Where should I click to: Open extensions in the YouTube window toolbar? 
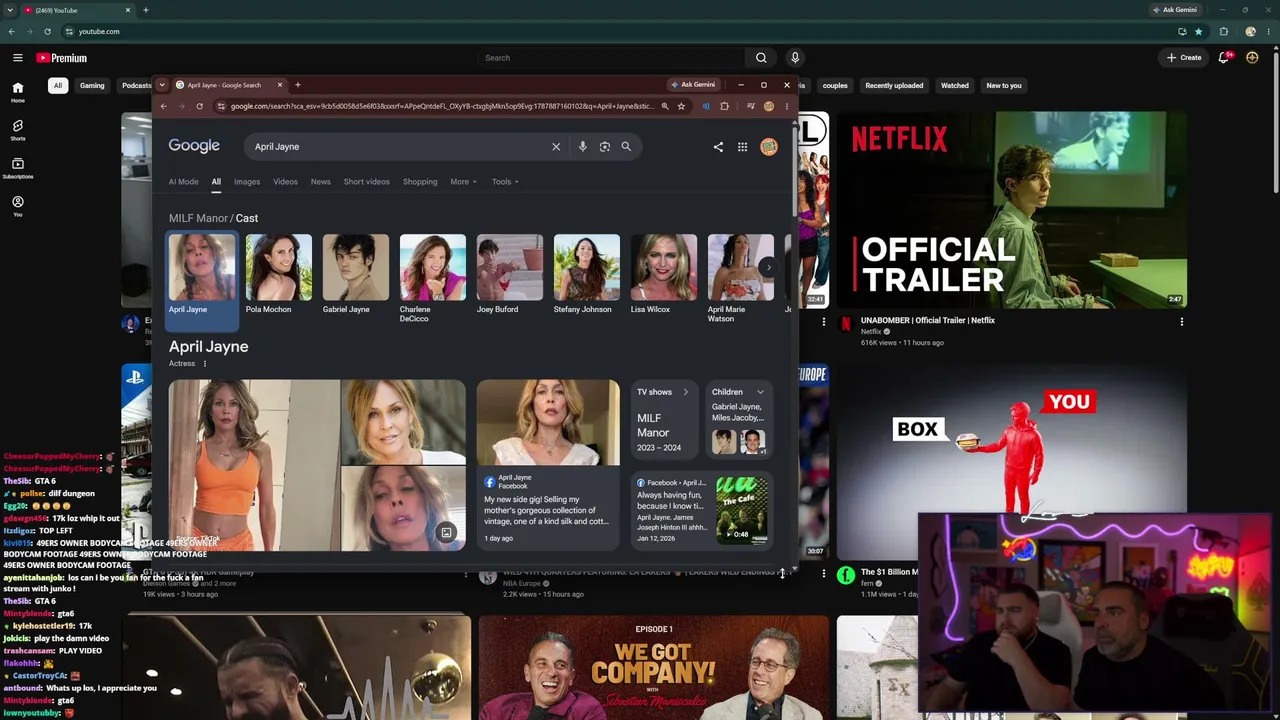pyautogui.click(x=1223, y=31)
